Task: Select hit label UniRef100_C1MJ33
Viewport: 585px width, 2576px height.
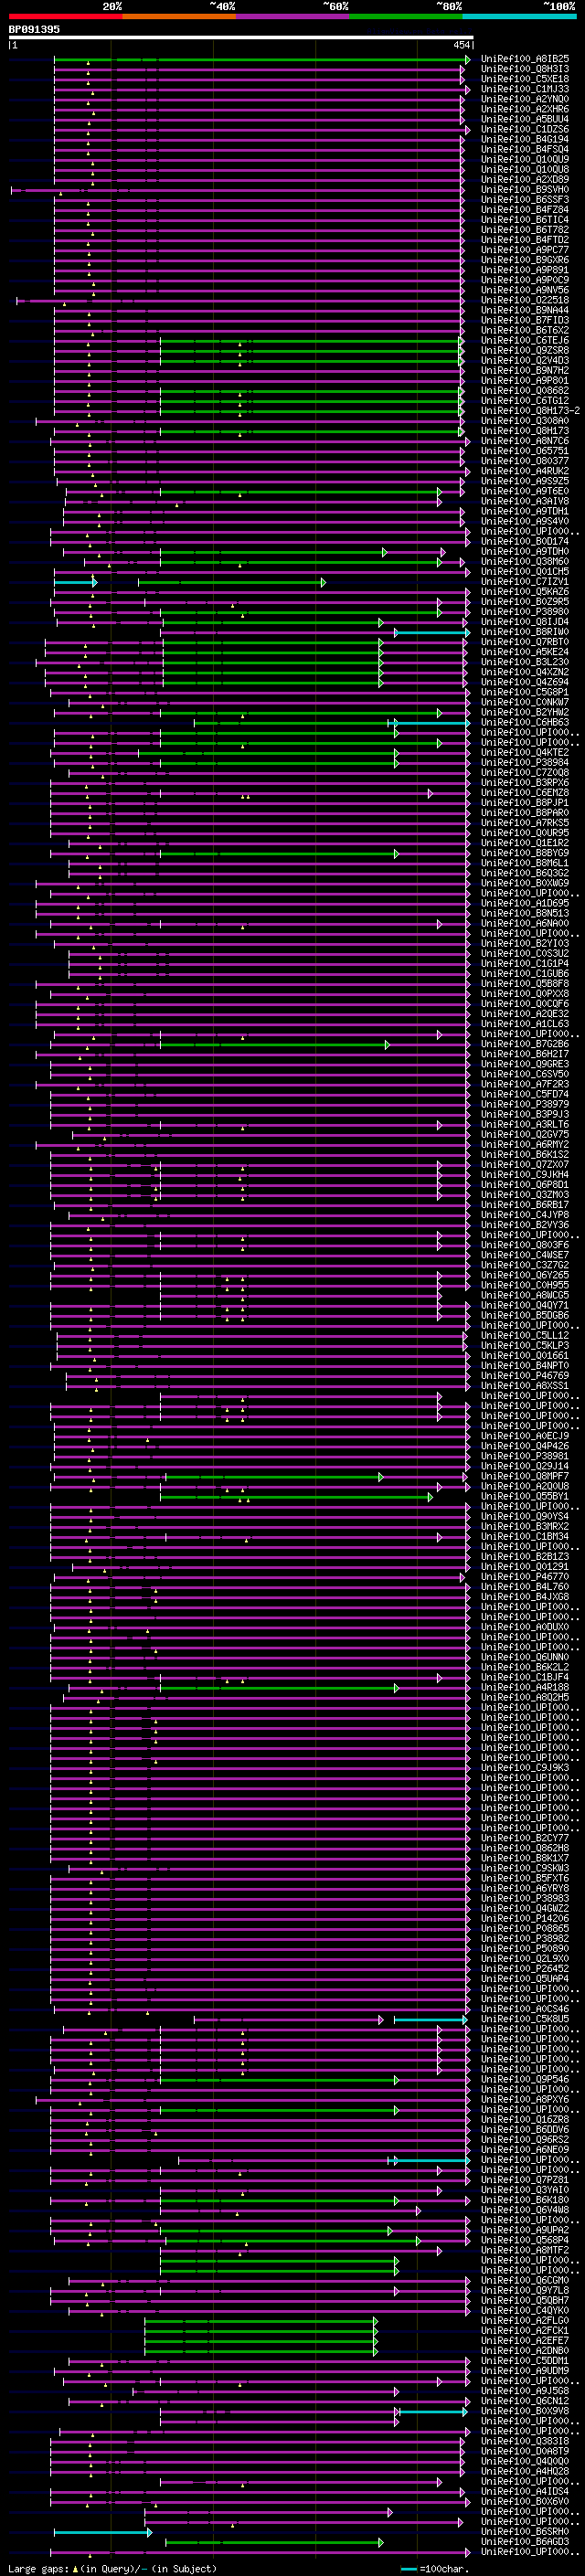Action: point(525,89)
